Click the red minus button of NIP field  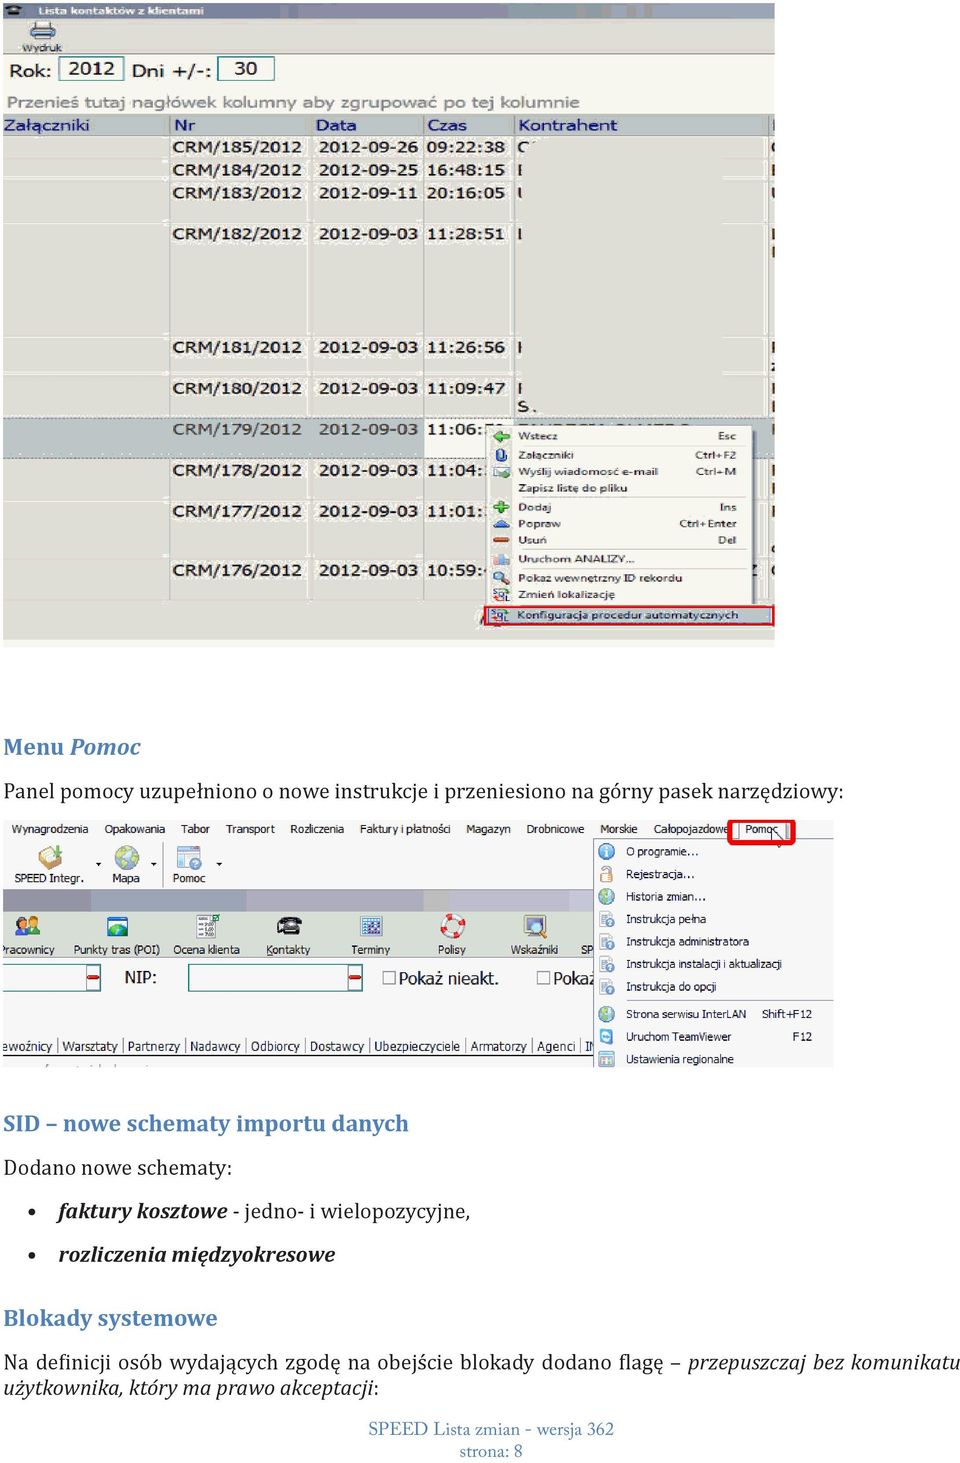point(355,978)
